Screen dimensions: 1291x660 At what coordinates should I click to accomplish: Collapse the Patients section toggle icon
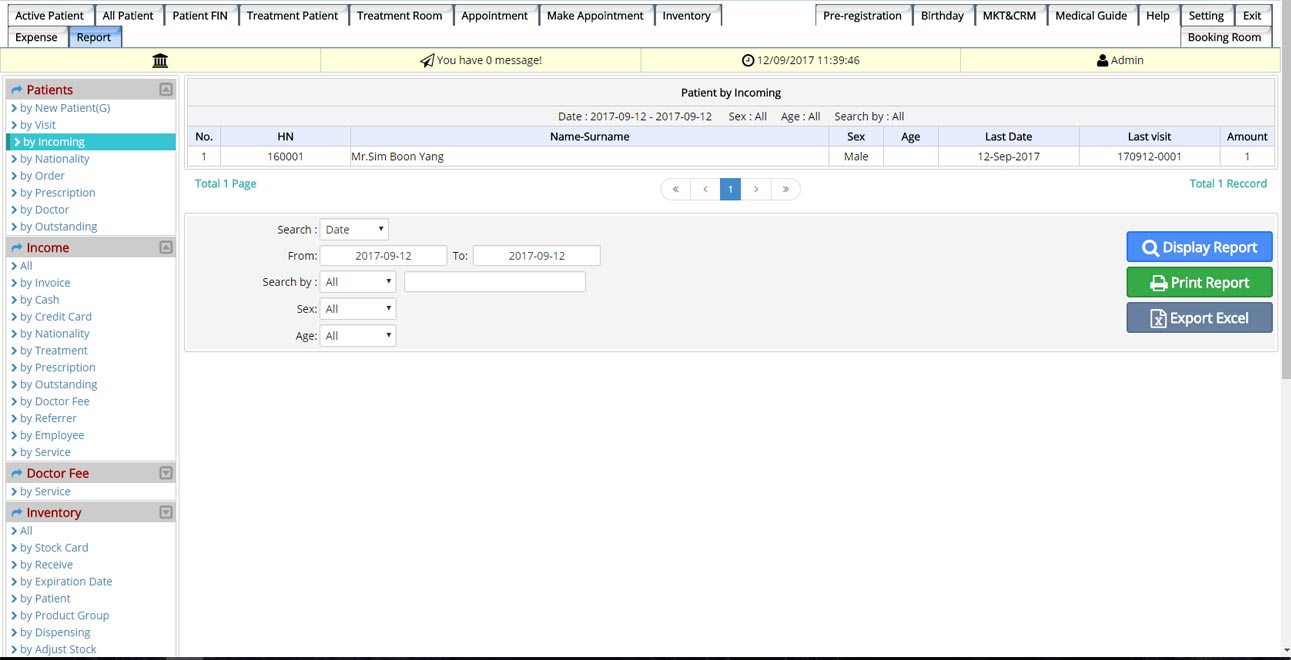point(166,90)
